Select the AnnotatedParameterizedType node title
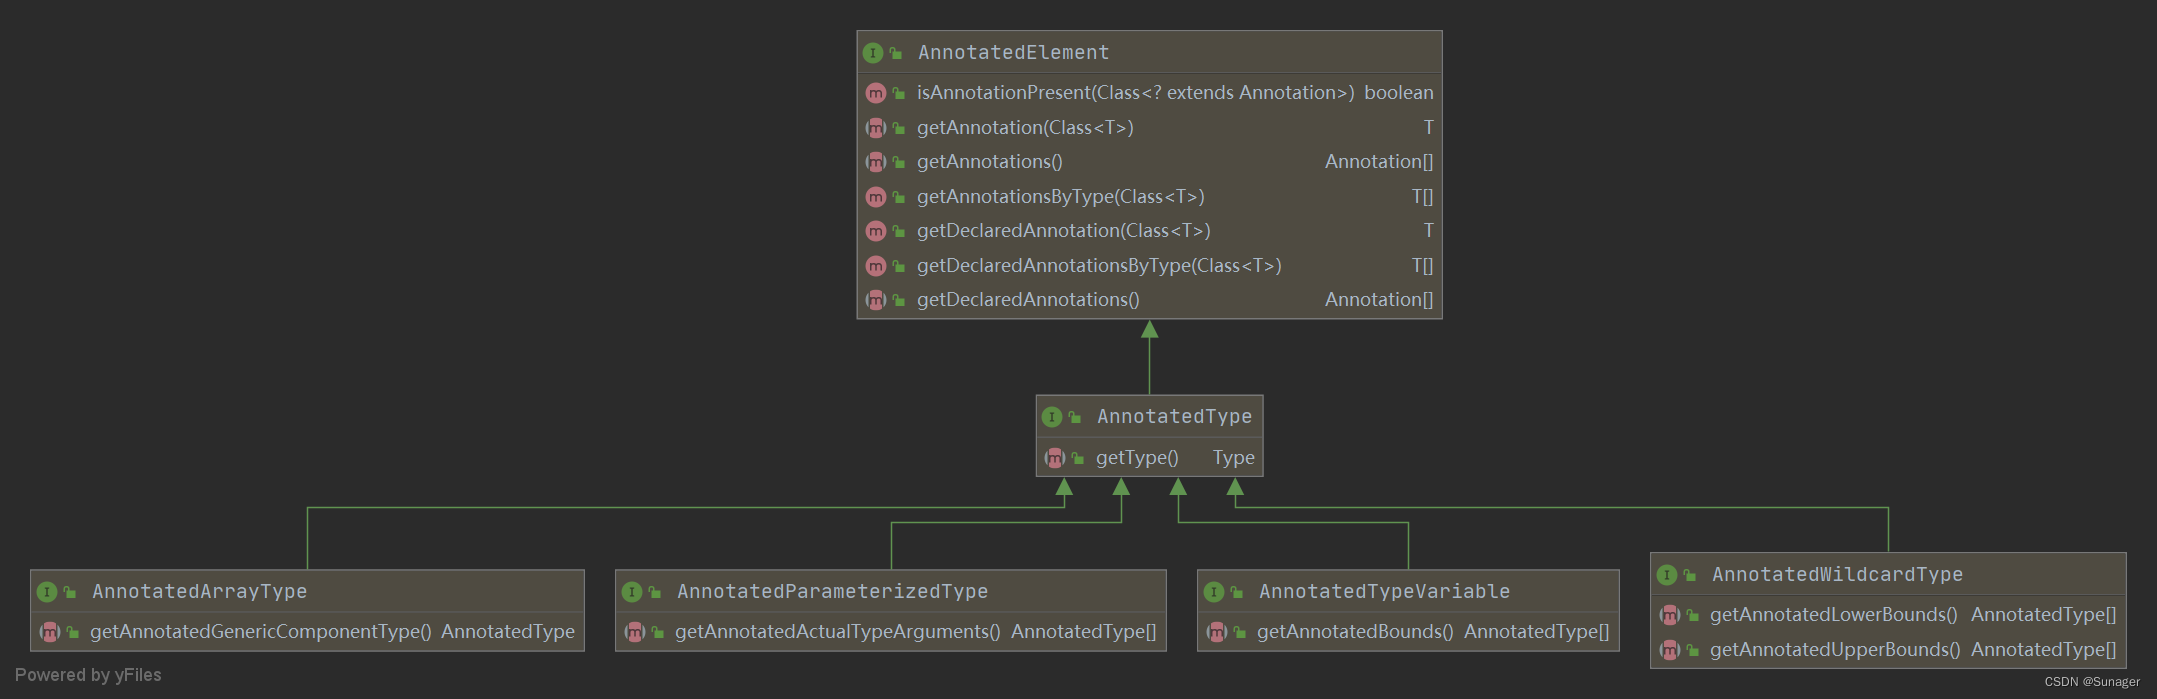Image resolution: width=2157 pixels, height=699 pixels. click(x=832, y=592)
